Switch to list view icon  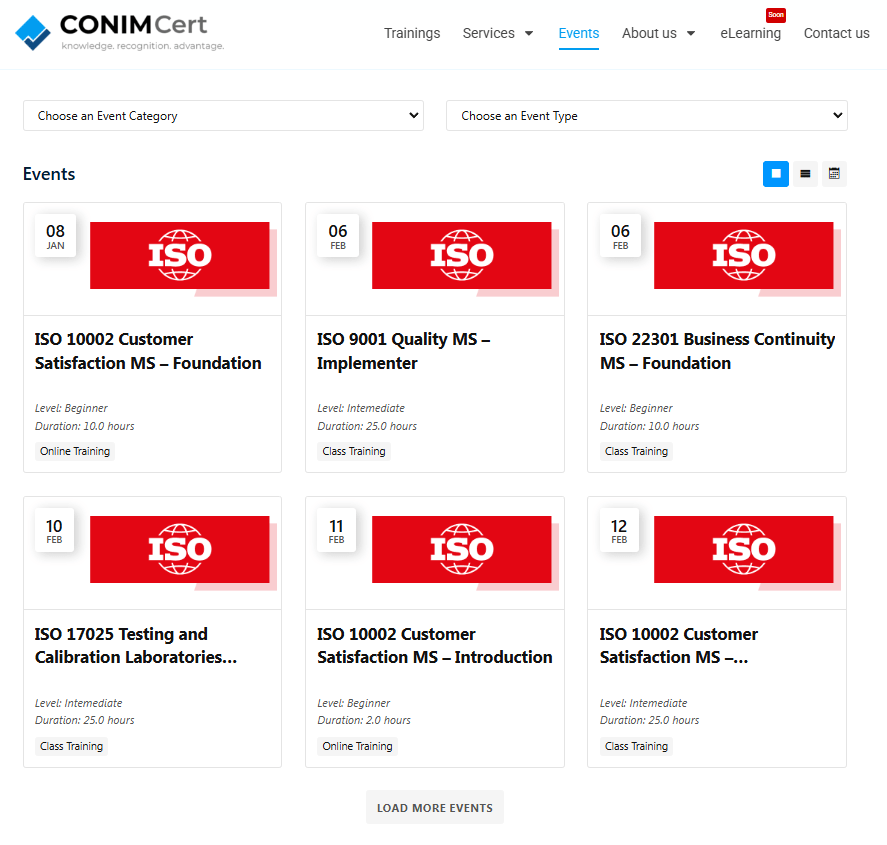point(805,174)
